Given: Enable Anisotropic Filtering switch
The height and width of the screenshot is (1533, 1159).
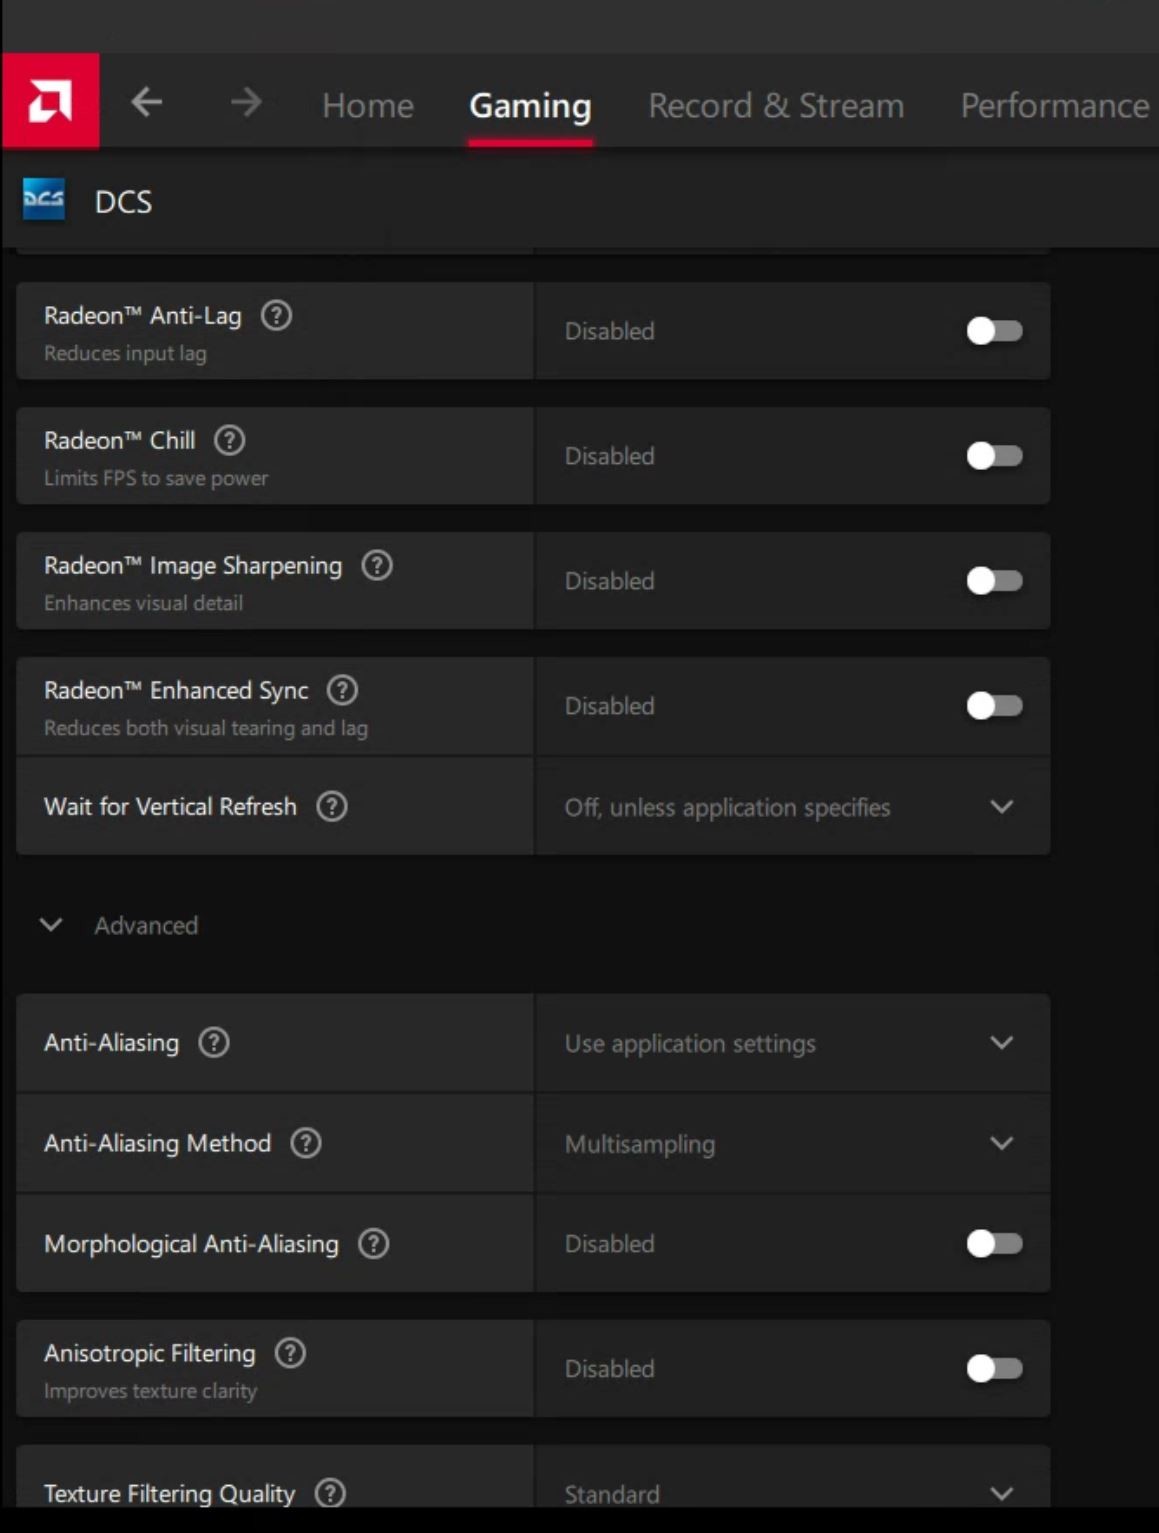Looking at the screenshot, I should pyautogui.click(x=994, y=1368).
